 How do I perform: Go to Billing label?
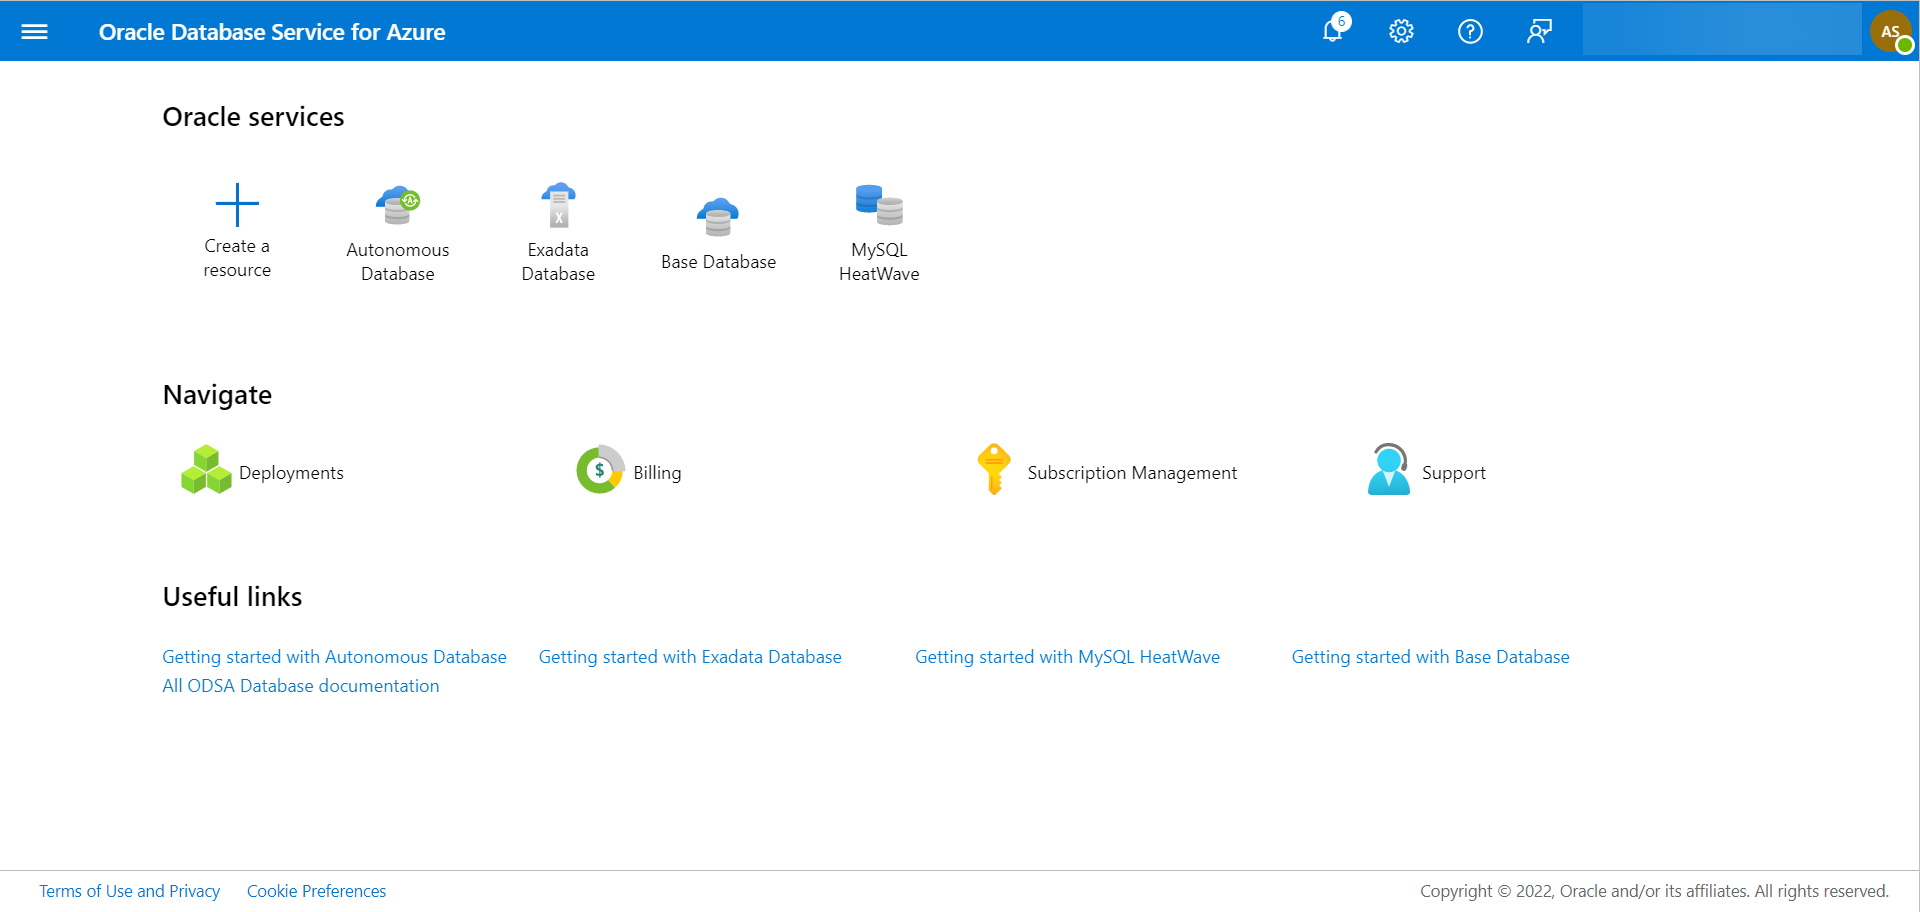657,473
